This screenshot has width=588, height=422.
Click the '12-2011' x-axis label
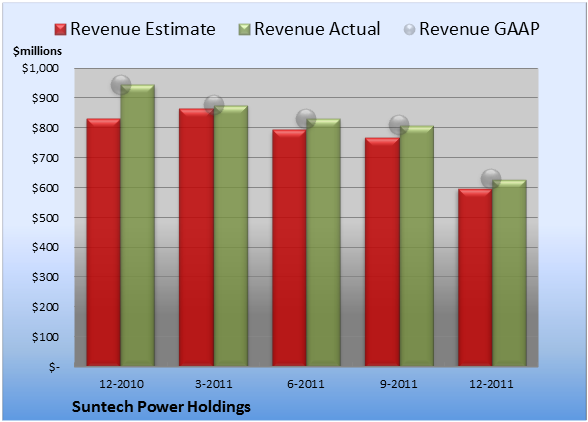tap(491, 384)
